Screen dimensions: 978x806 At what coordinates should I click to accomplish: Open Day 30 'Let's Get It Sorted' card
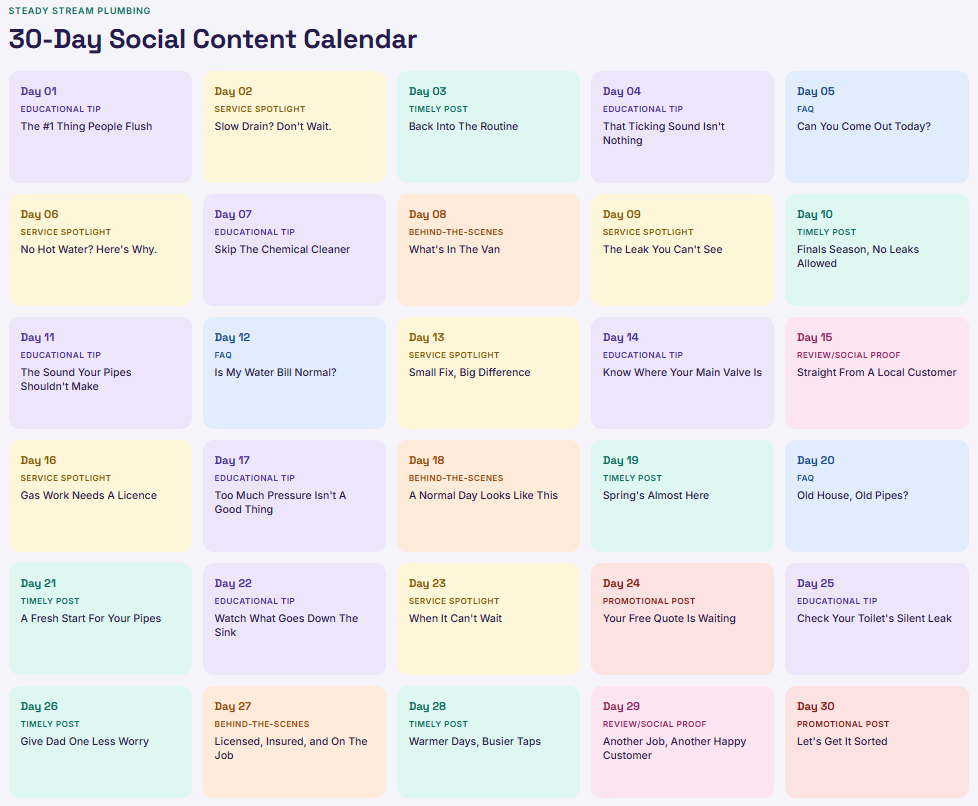876,742
